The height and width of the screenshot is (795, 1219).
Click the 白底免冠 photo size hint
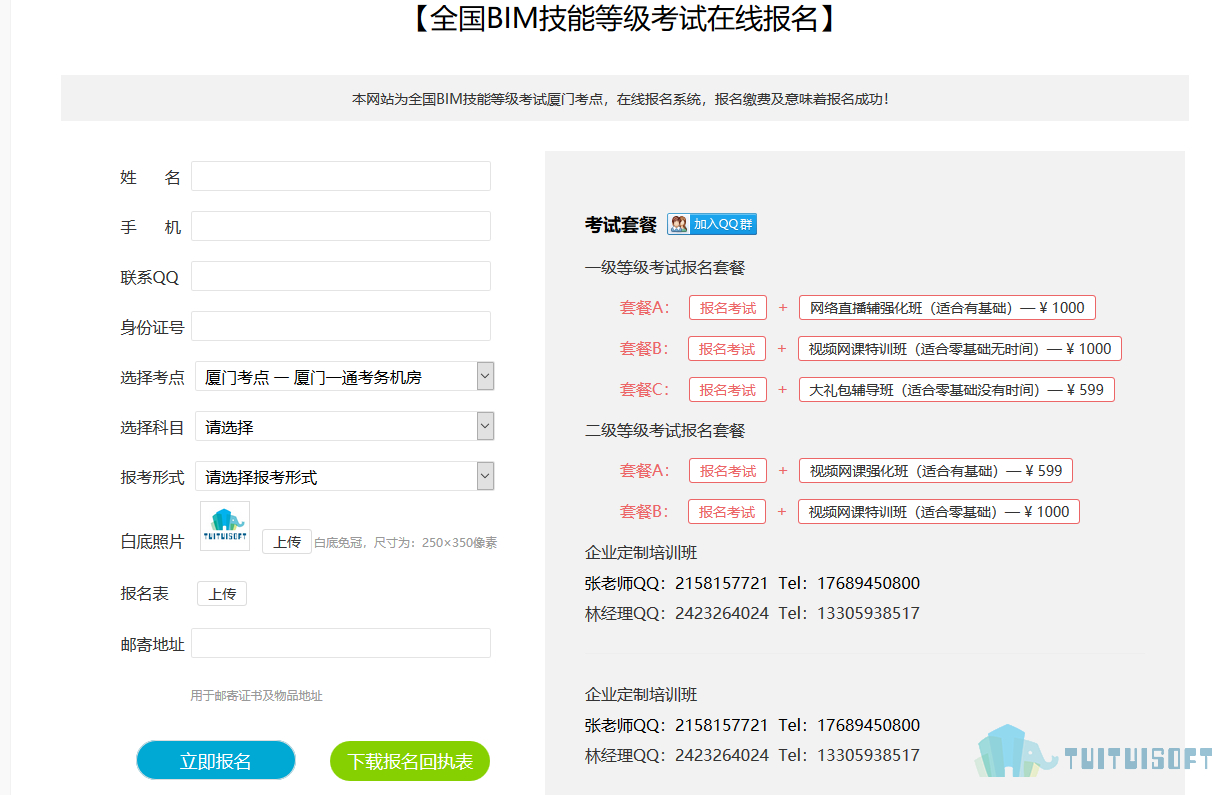pos(405,543)
